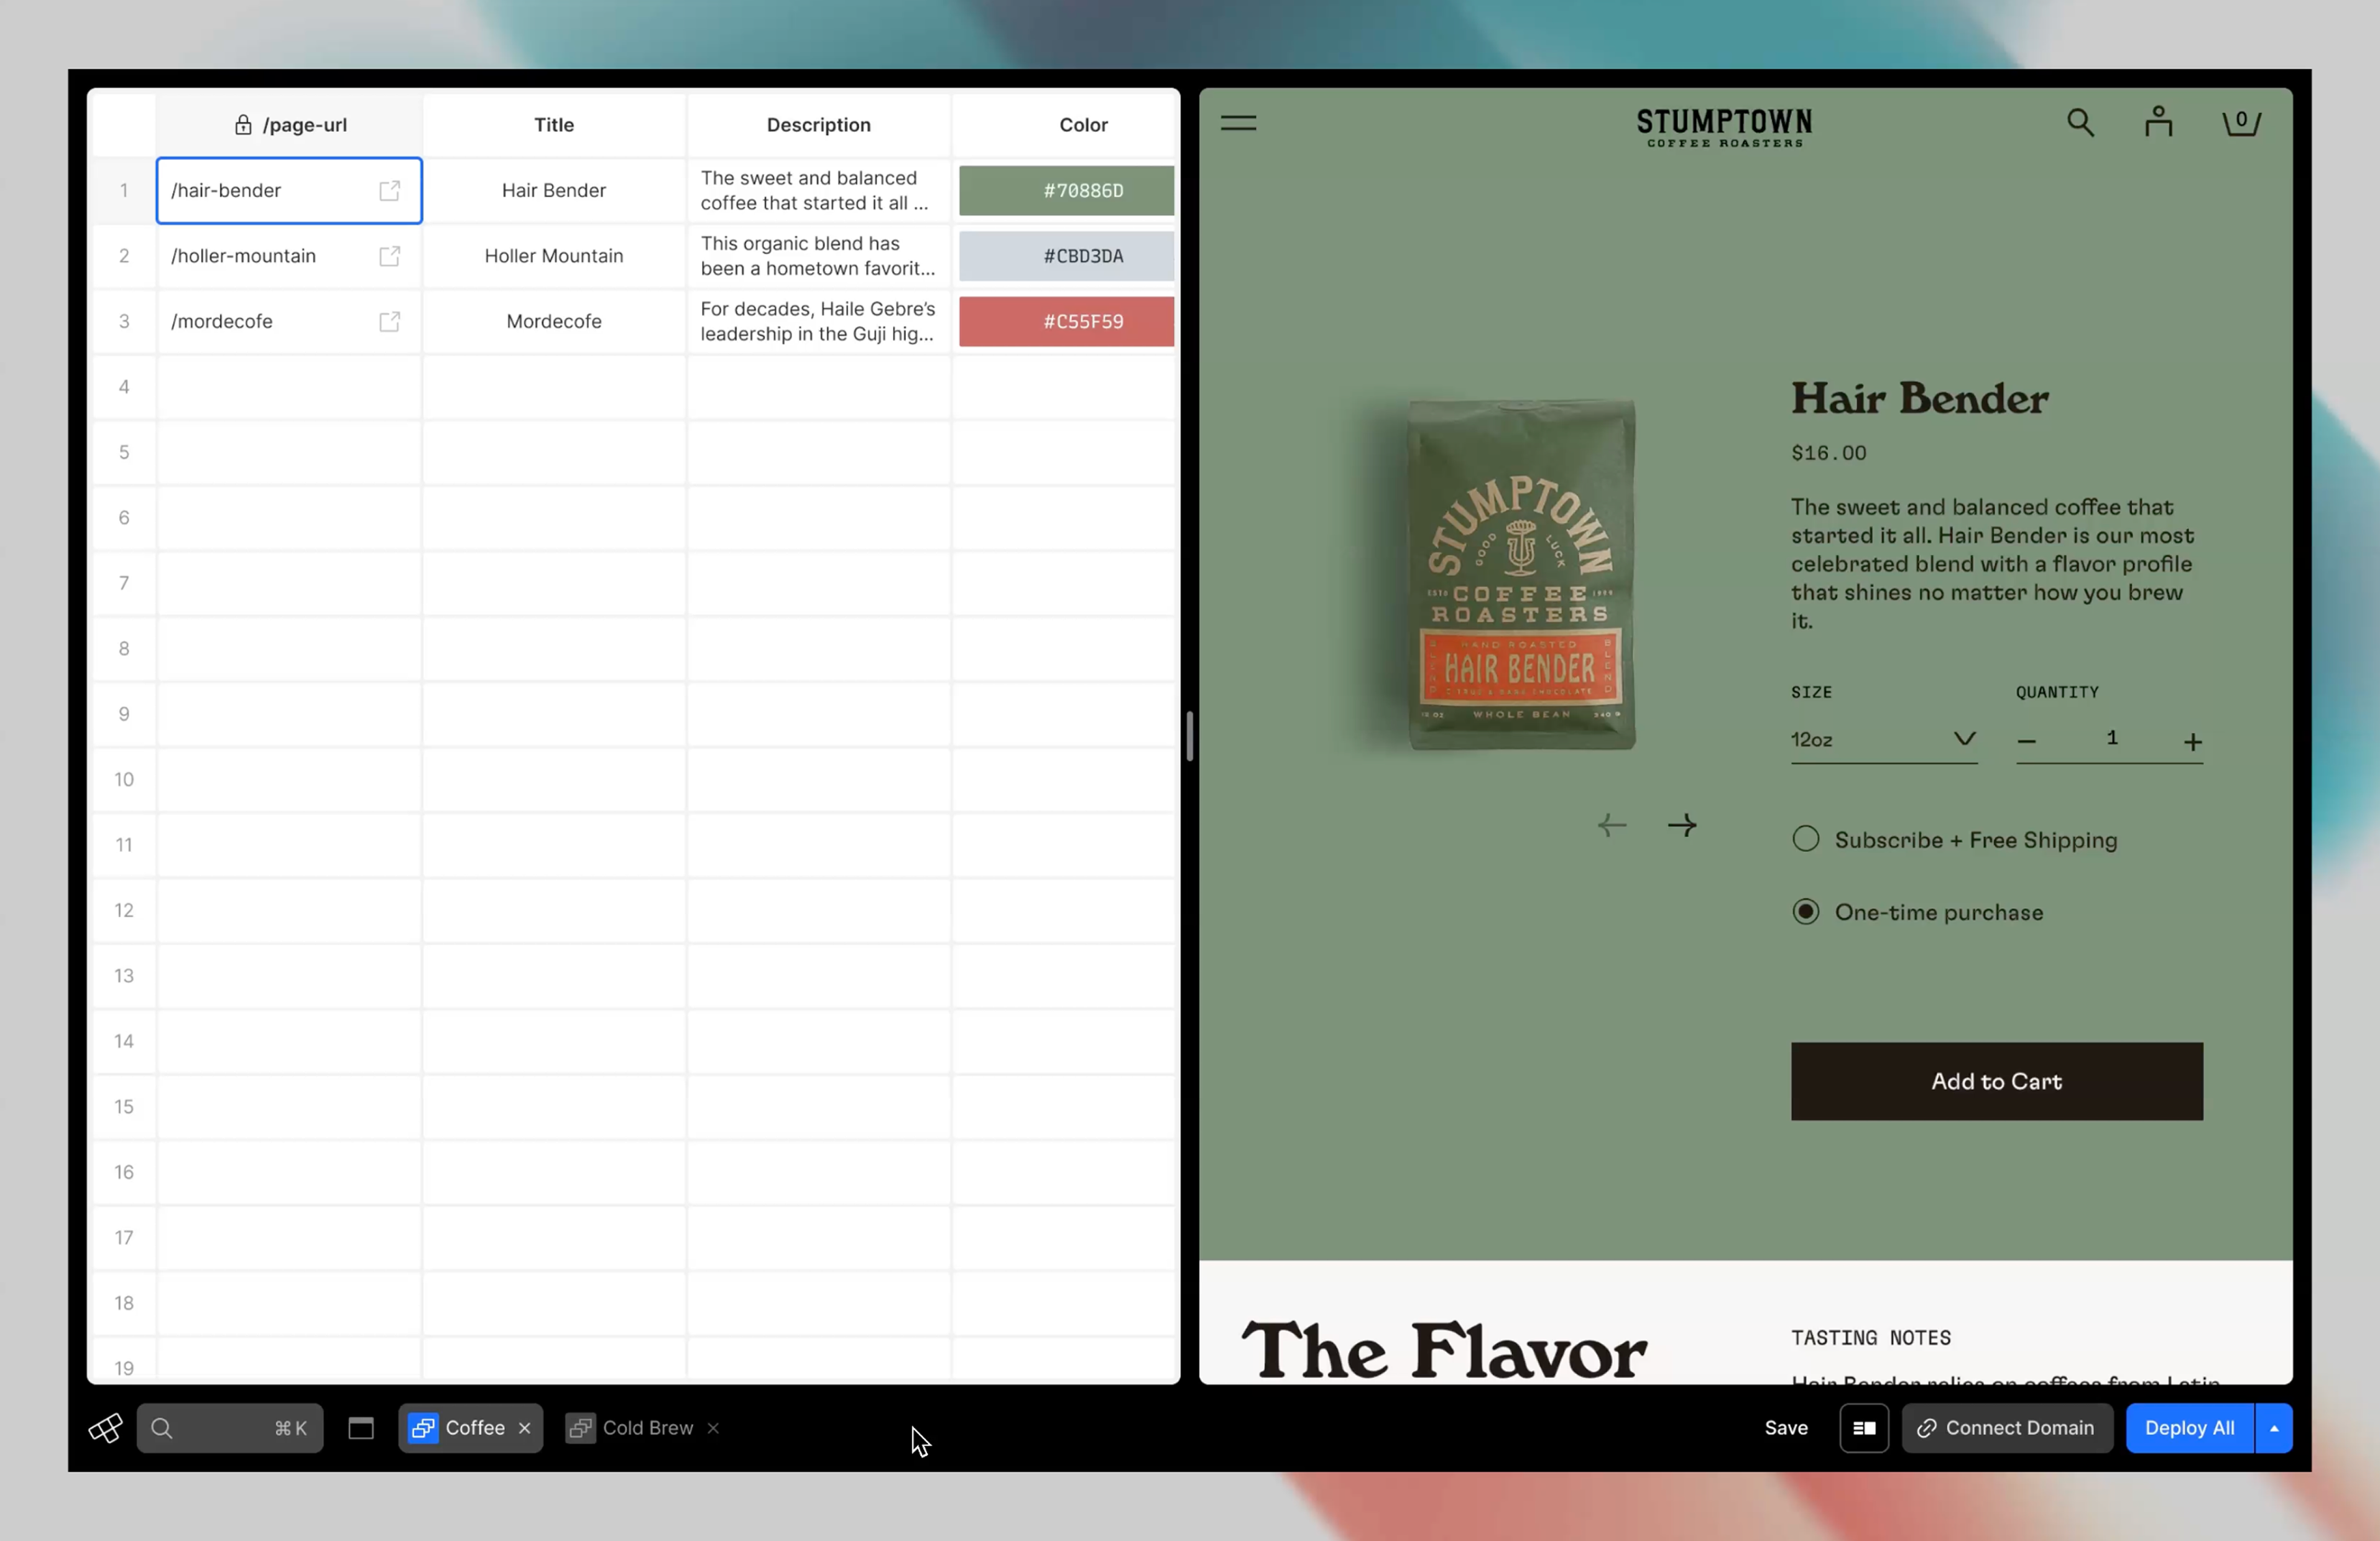Open the #CBD3DA gray color swatch
Image resolution: width=2380 pixels, height=1541 pixels.
pyautogui.click(x=1066, y=256)
